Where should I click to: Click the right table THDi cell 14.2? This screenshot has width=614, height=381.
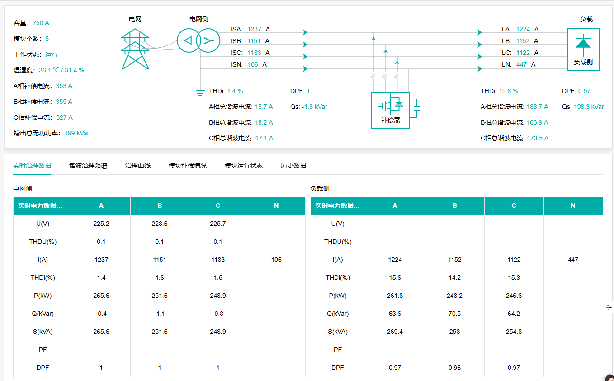[x=454, y=278]
